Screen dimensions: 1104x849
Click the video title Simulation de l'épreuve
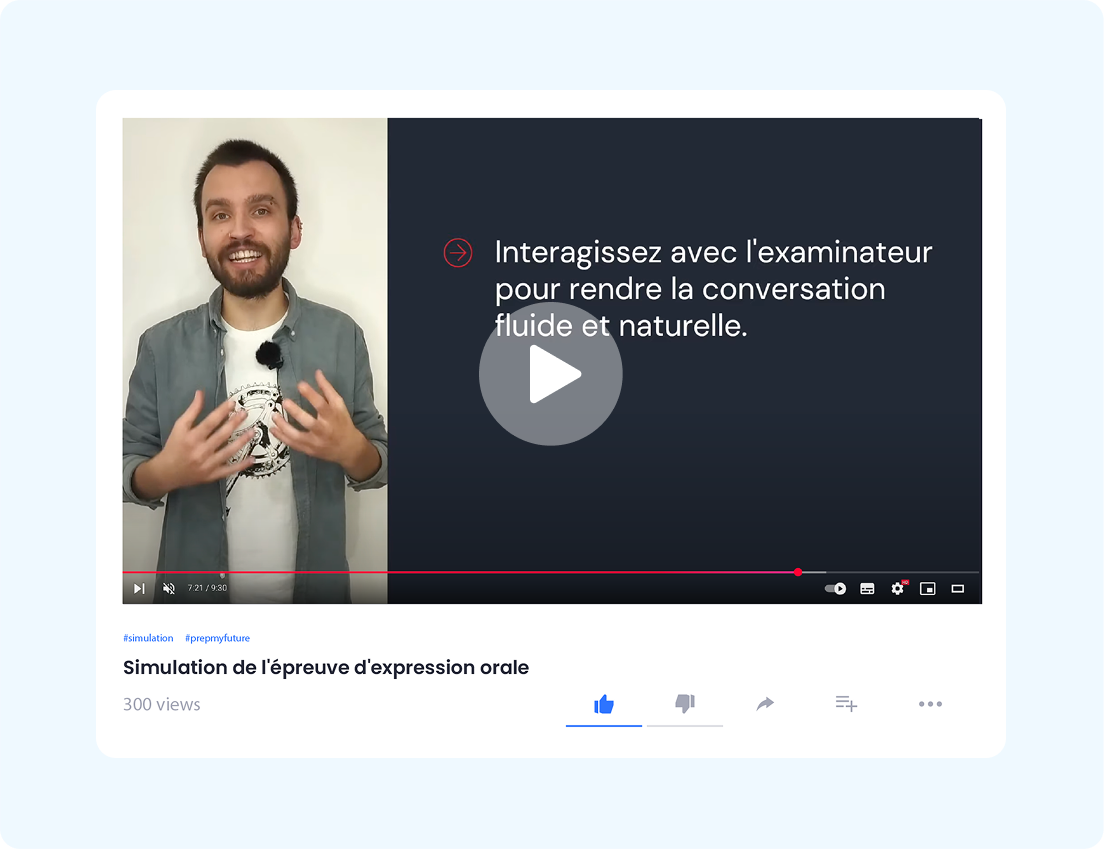click(326, 667)
